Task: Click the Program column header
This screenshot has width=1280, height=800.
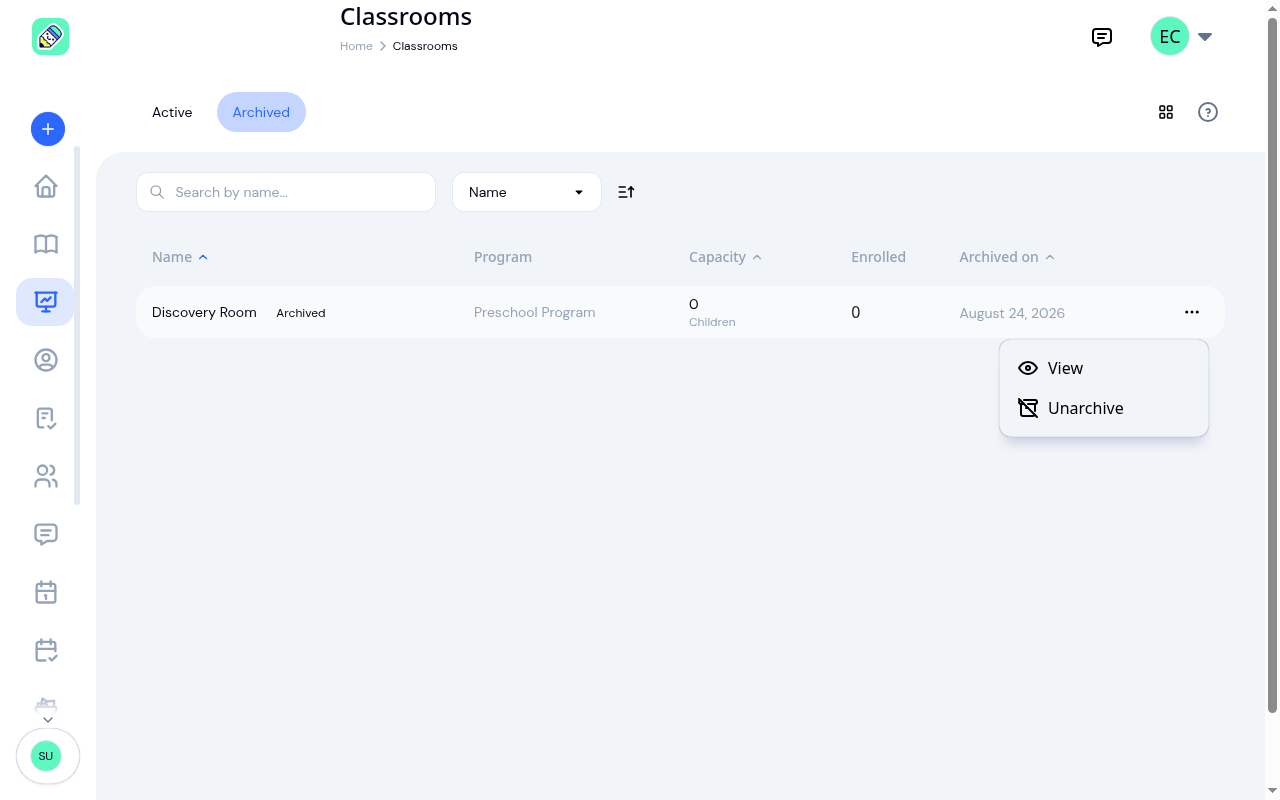Action: (x=503, y=257)
